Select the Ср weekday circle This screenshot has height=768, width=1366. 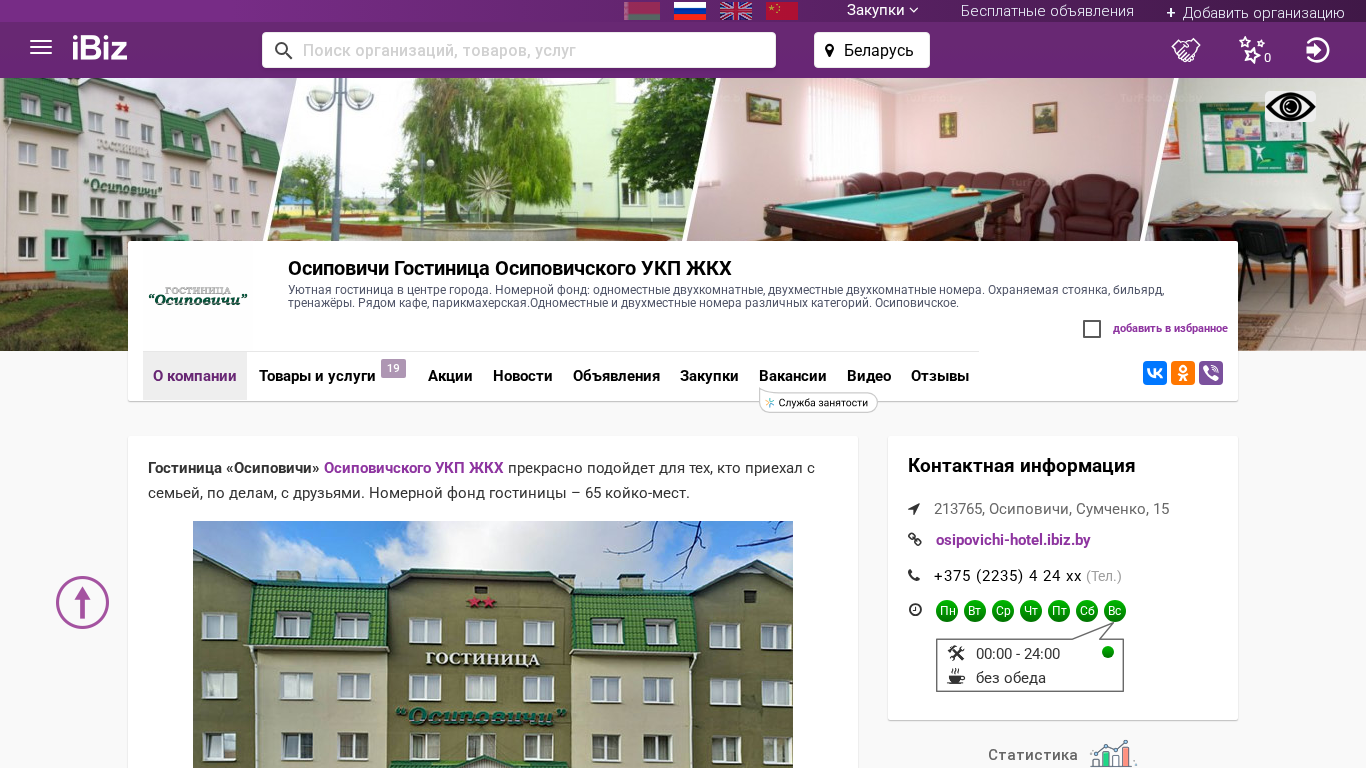coord(1003,611)
